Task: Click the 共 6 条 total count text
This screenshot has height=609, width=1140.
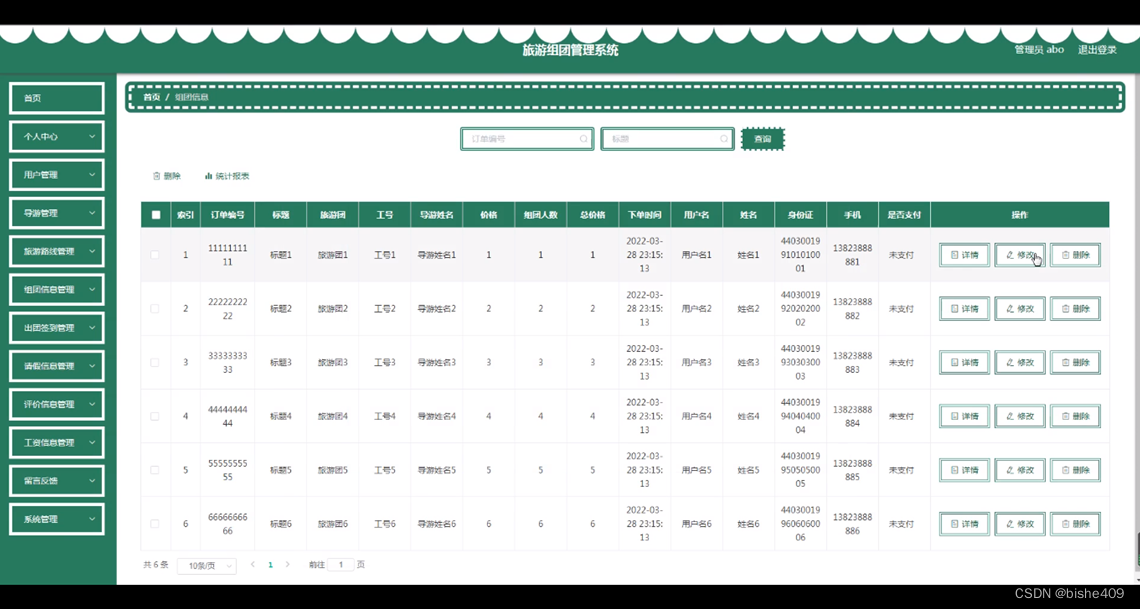Action: pos(156,565)
